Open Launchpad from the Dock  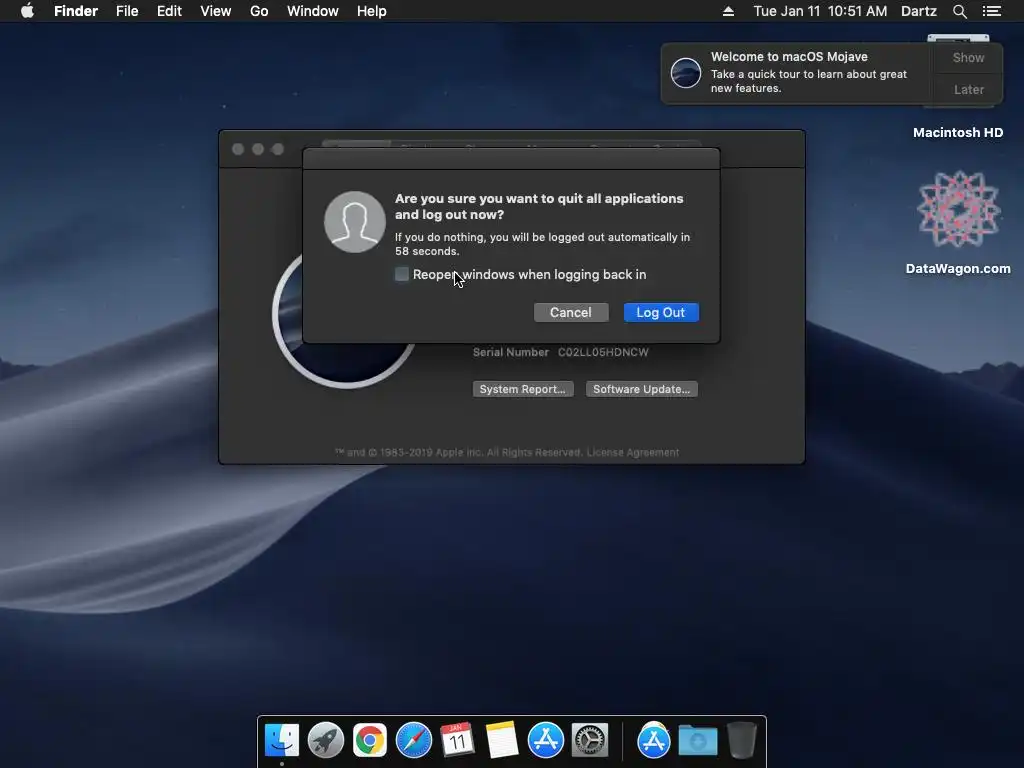click(326, 741)
